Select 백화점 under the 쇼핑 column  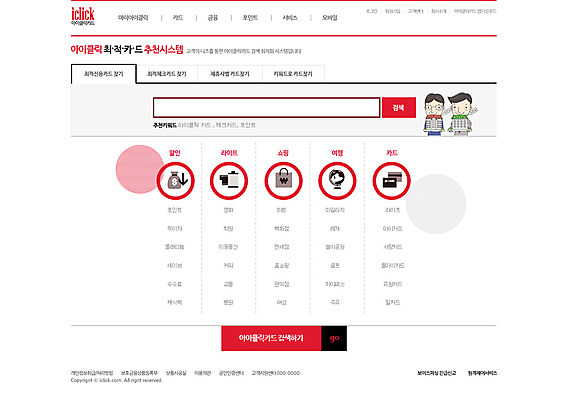coord(282,228)
